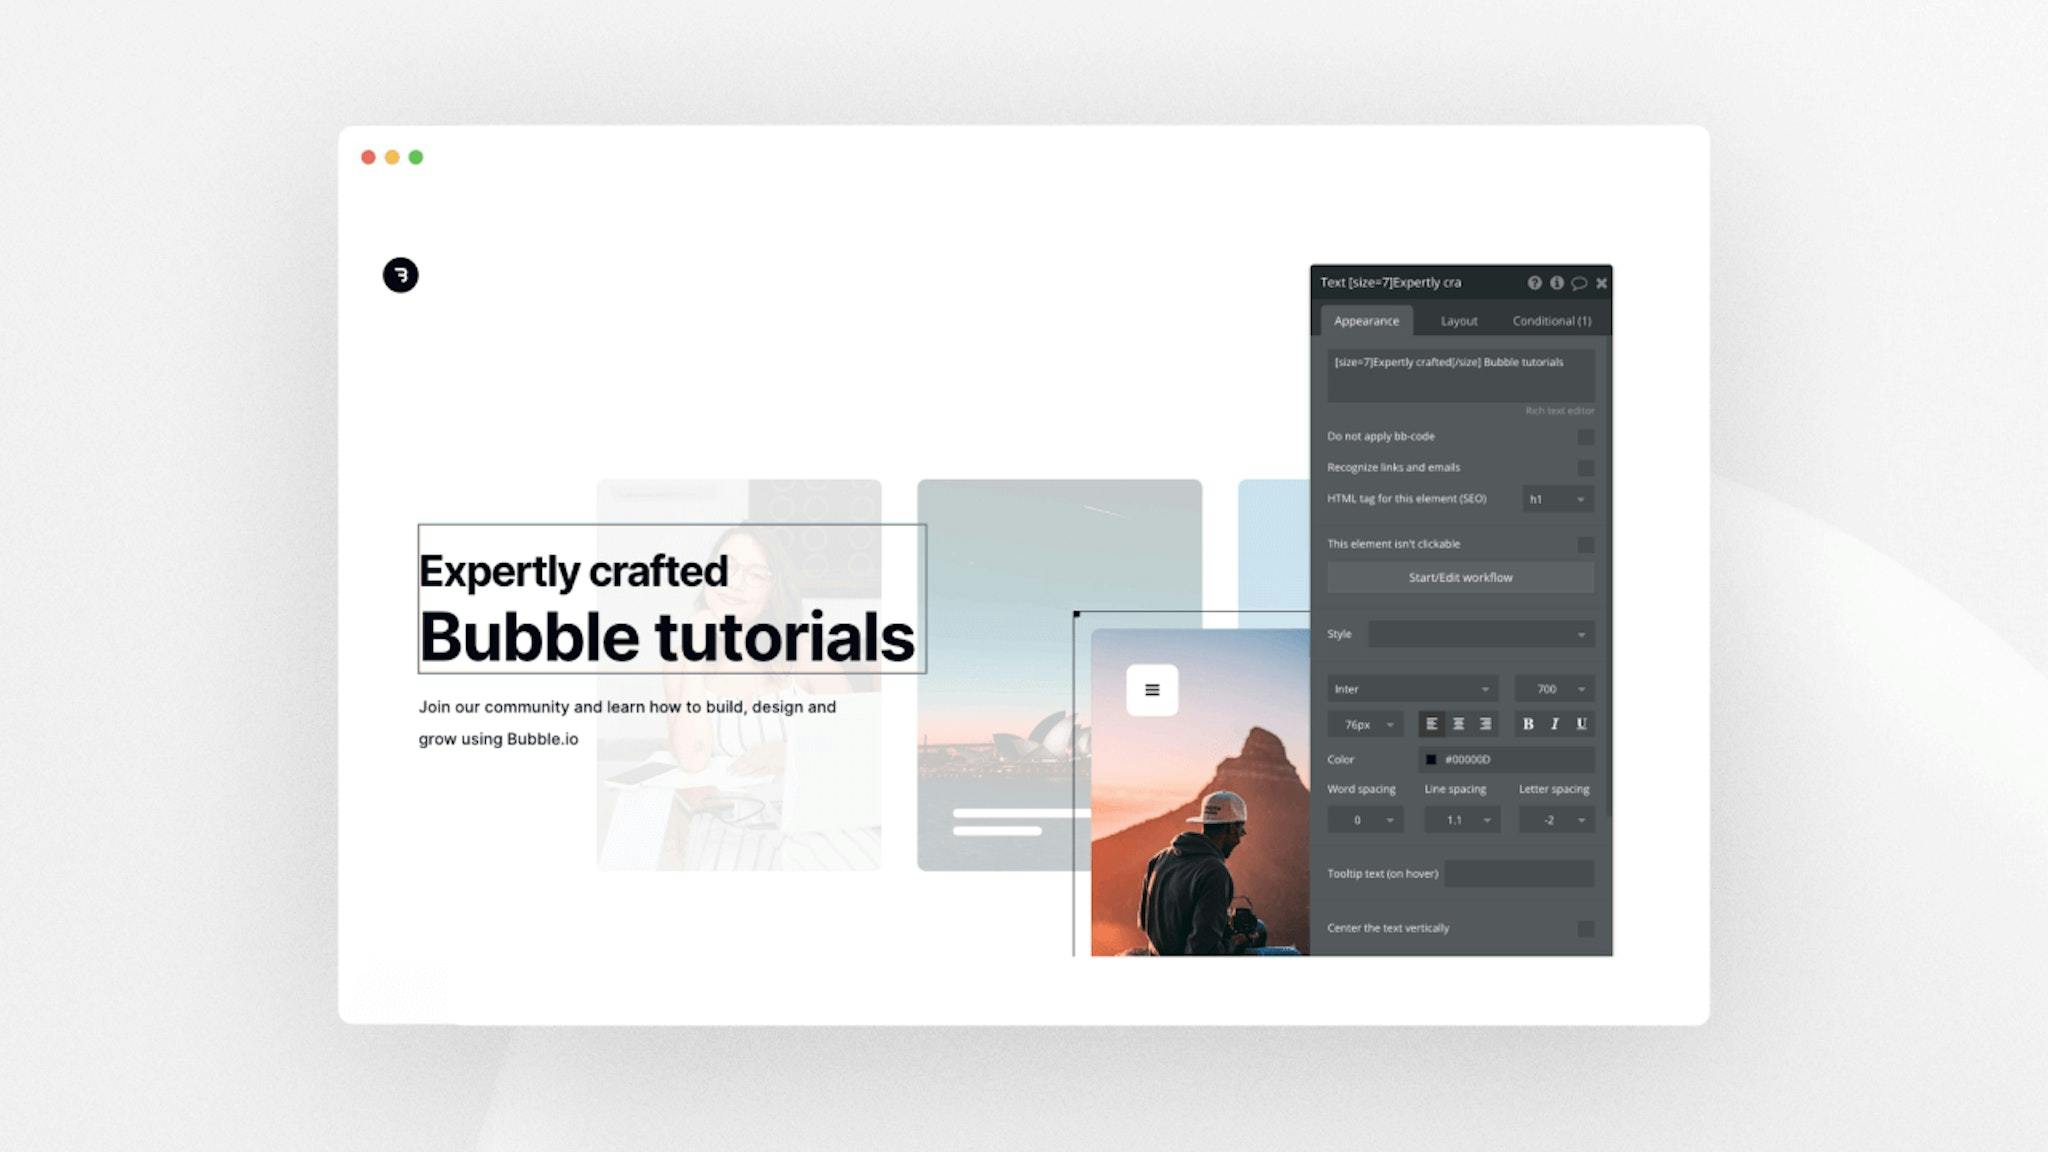Open the info icon in the Text panel header
The image size is (2048, 1152).
[1556, 283]
